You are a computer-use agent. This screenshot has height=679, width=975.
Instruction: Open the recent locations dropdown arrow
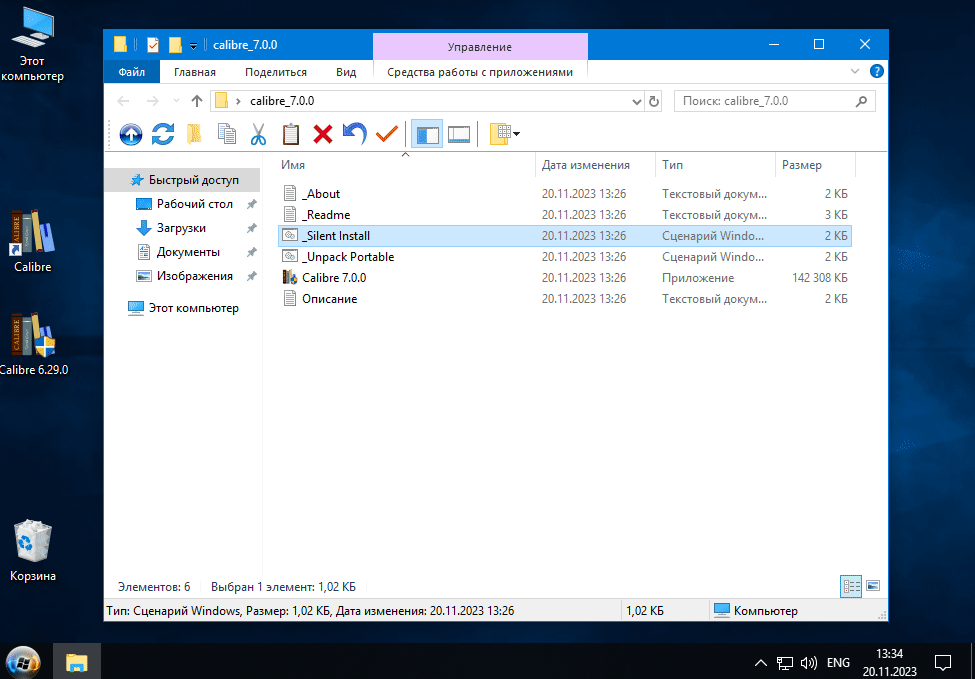[176, 101]
